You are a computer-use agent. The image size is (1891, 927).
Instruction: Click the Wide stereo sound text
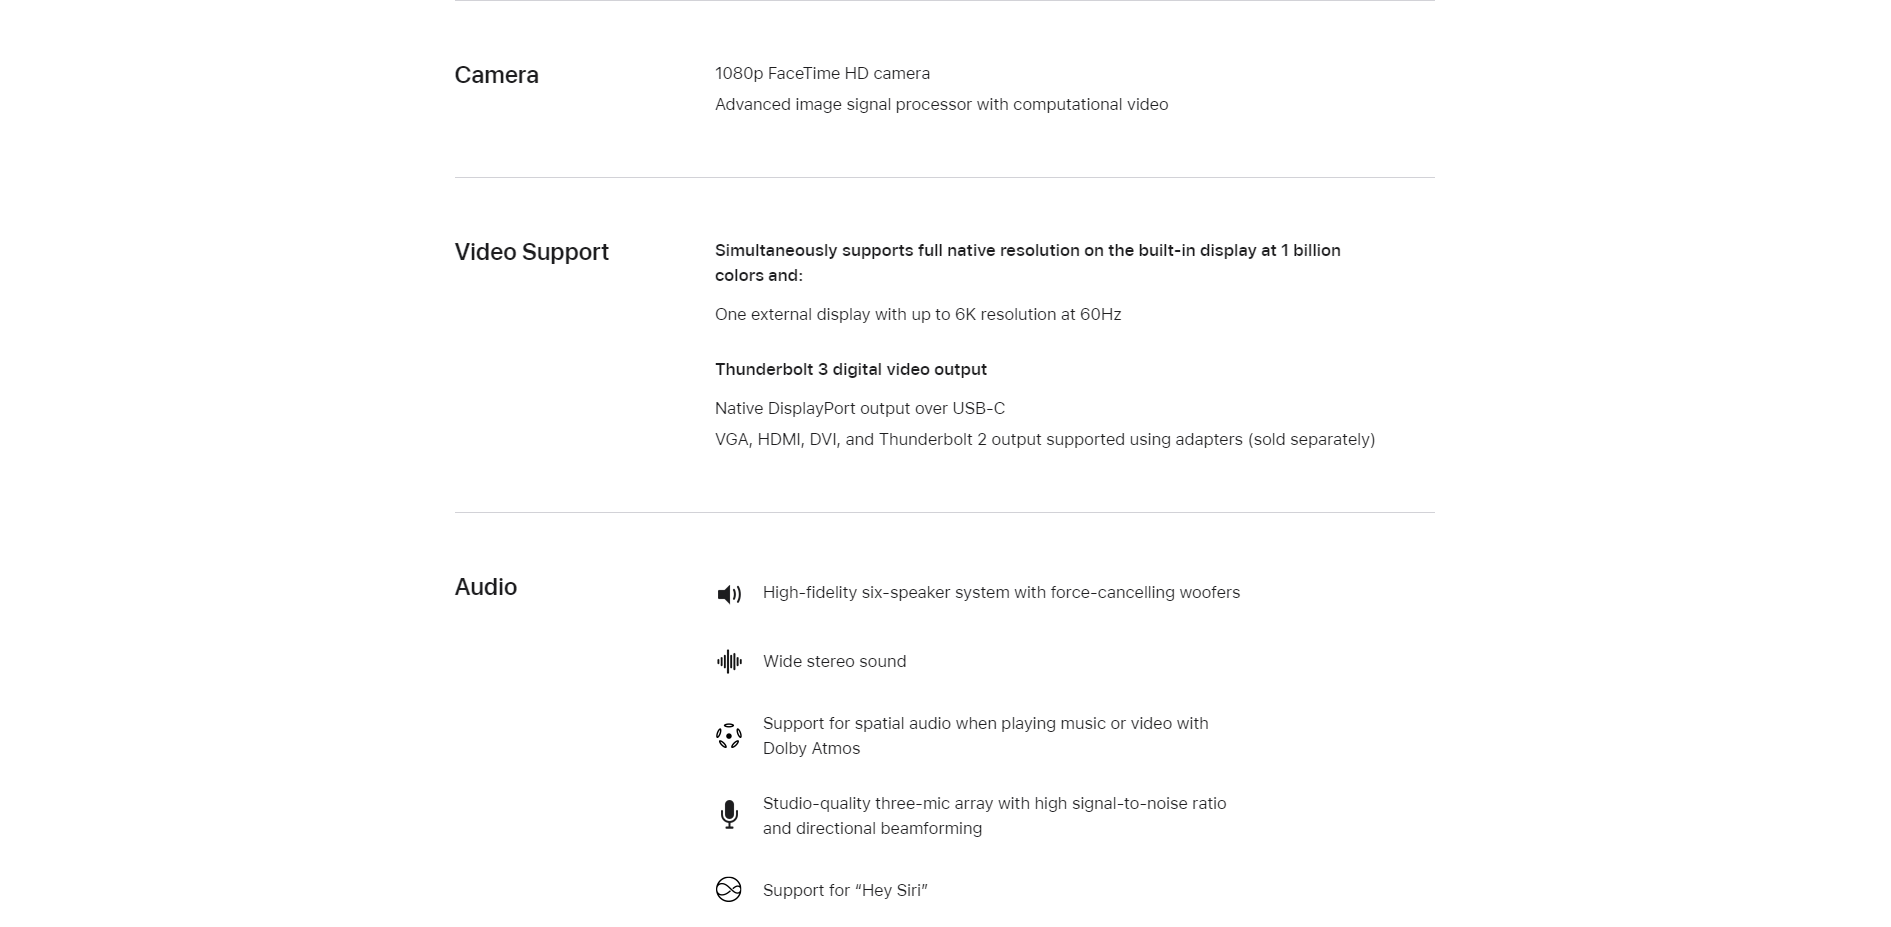pos(834,661)
